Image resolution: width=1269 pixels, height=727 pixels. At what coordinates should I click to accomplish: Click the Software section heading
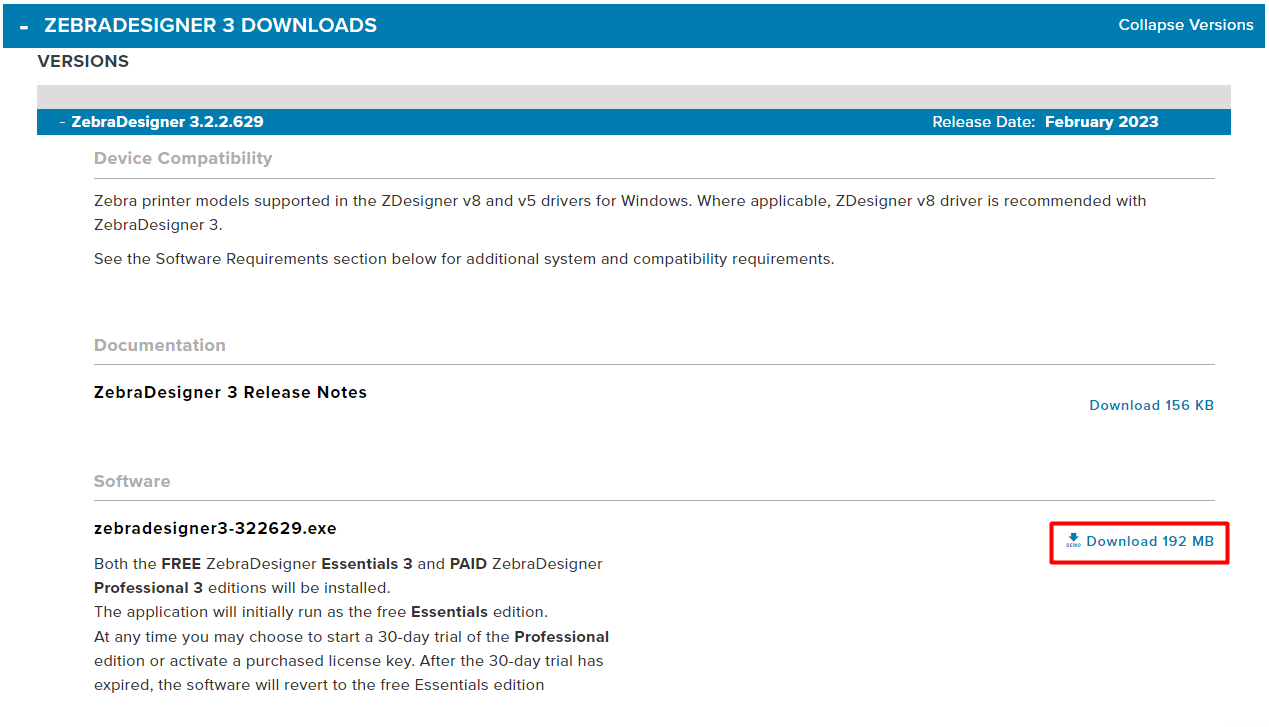[x=132, y=481]
